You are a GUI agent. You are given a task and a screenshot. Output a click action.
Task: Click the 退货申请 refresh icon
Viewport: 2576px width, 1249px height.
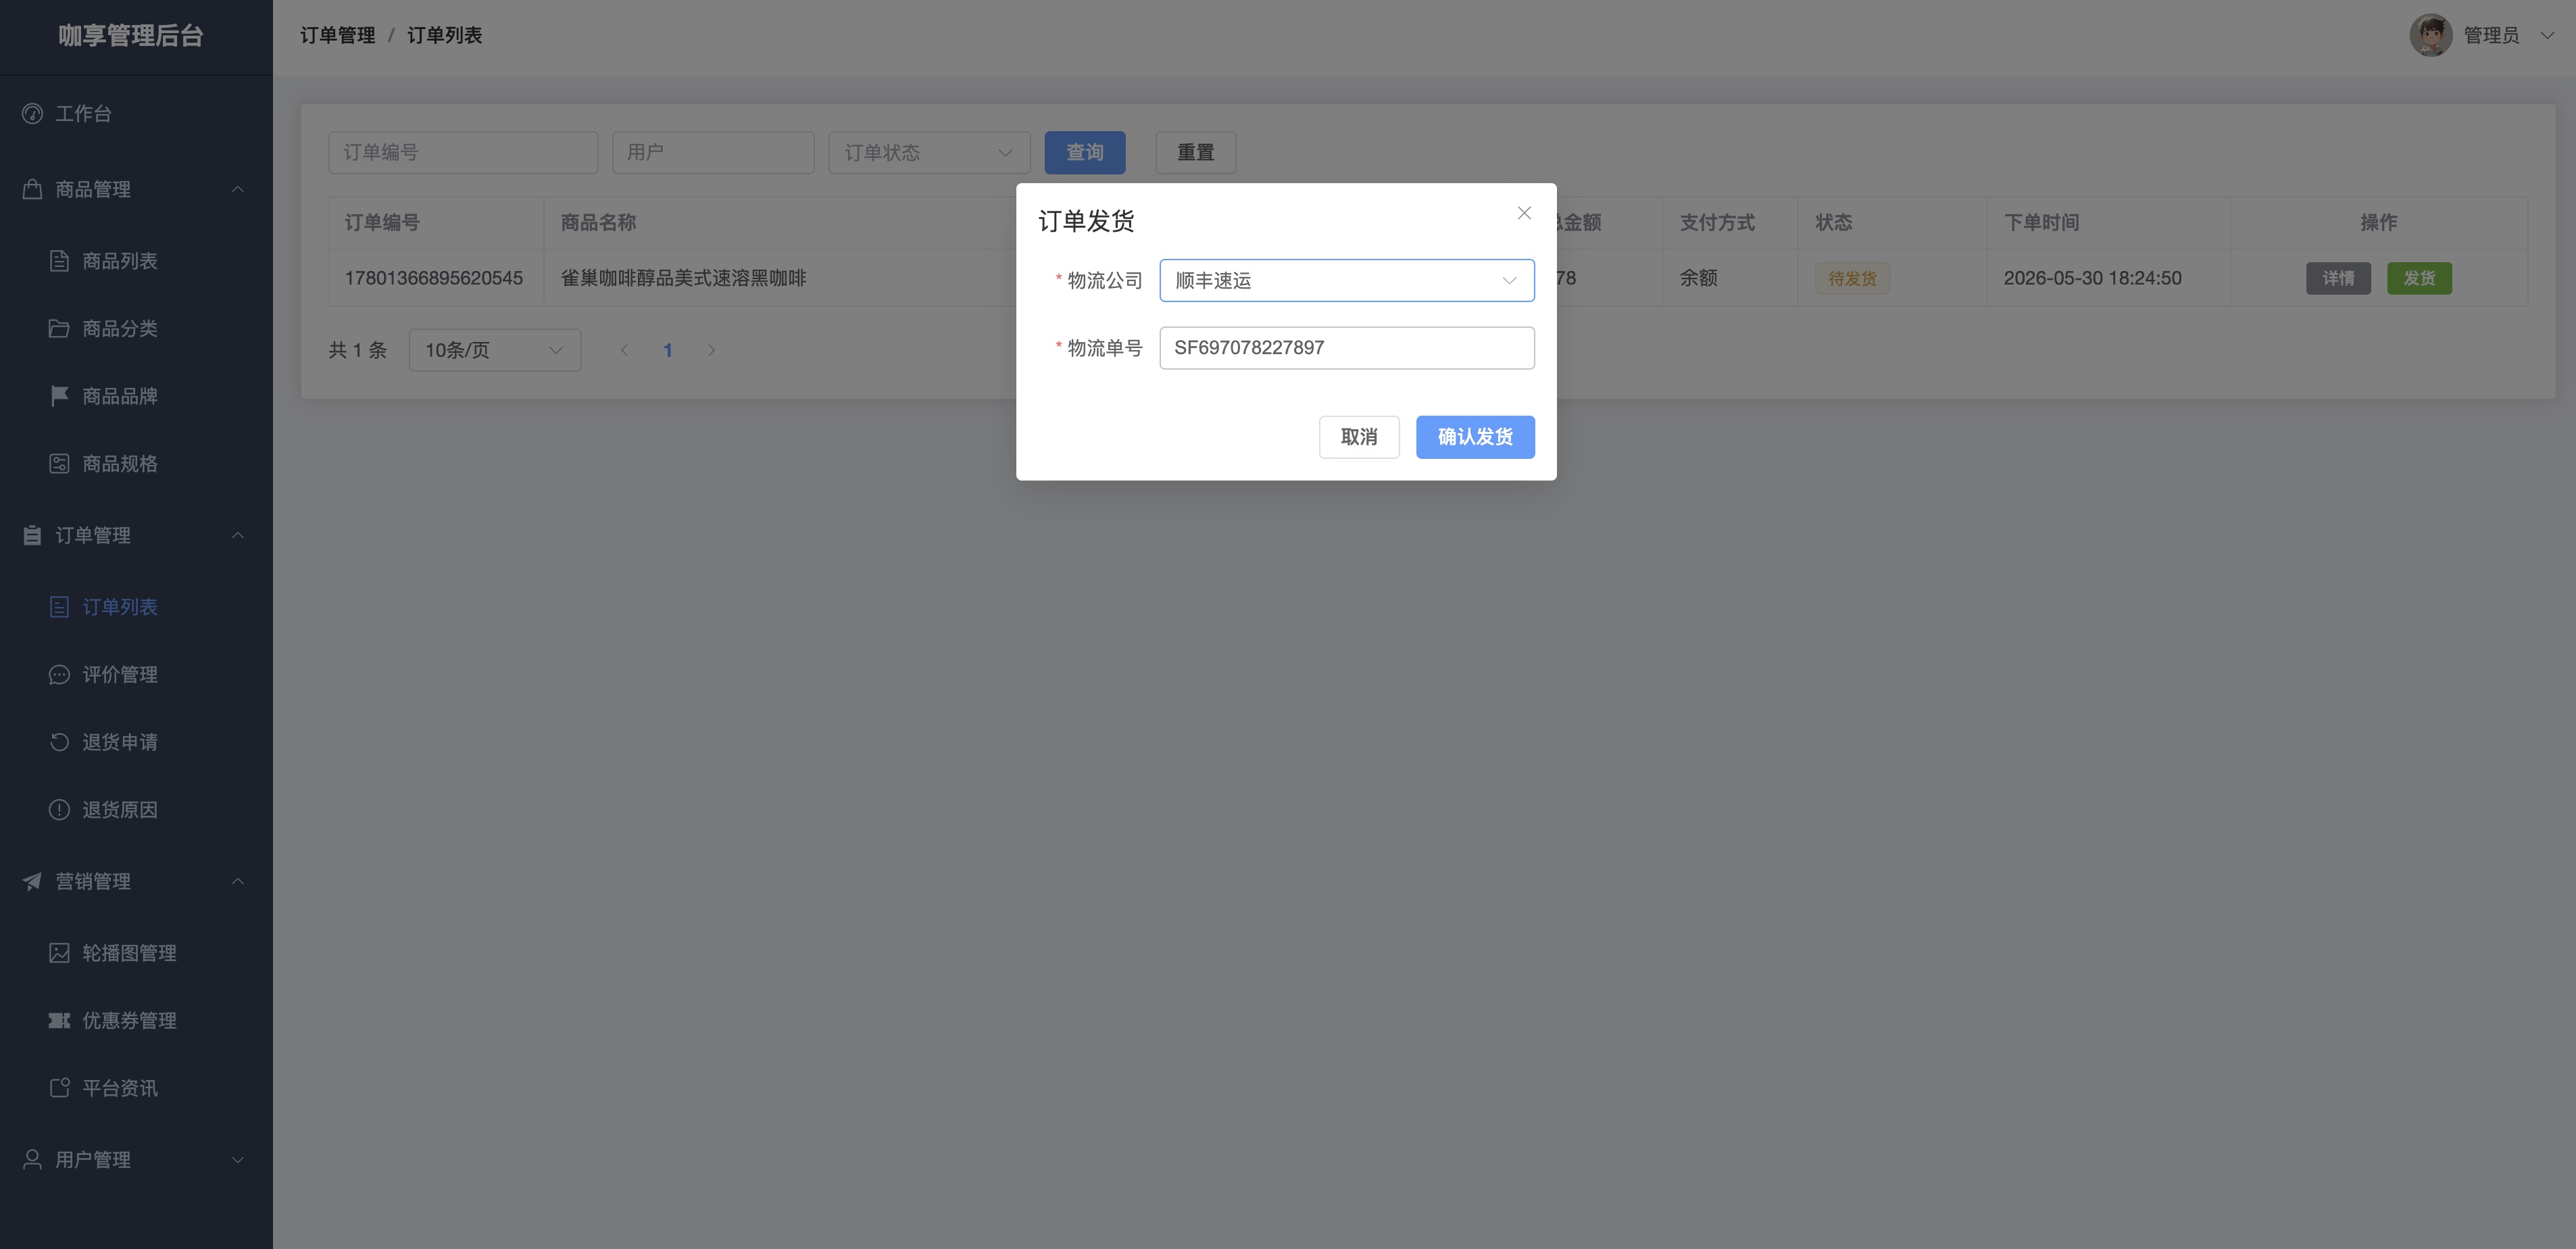point(59,742)
